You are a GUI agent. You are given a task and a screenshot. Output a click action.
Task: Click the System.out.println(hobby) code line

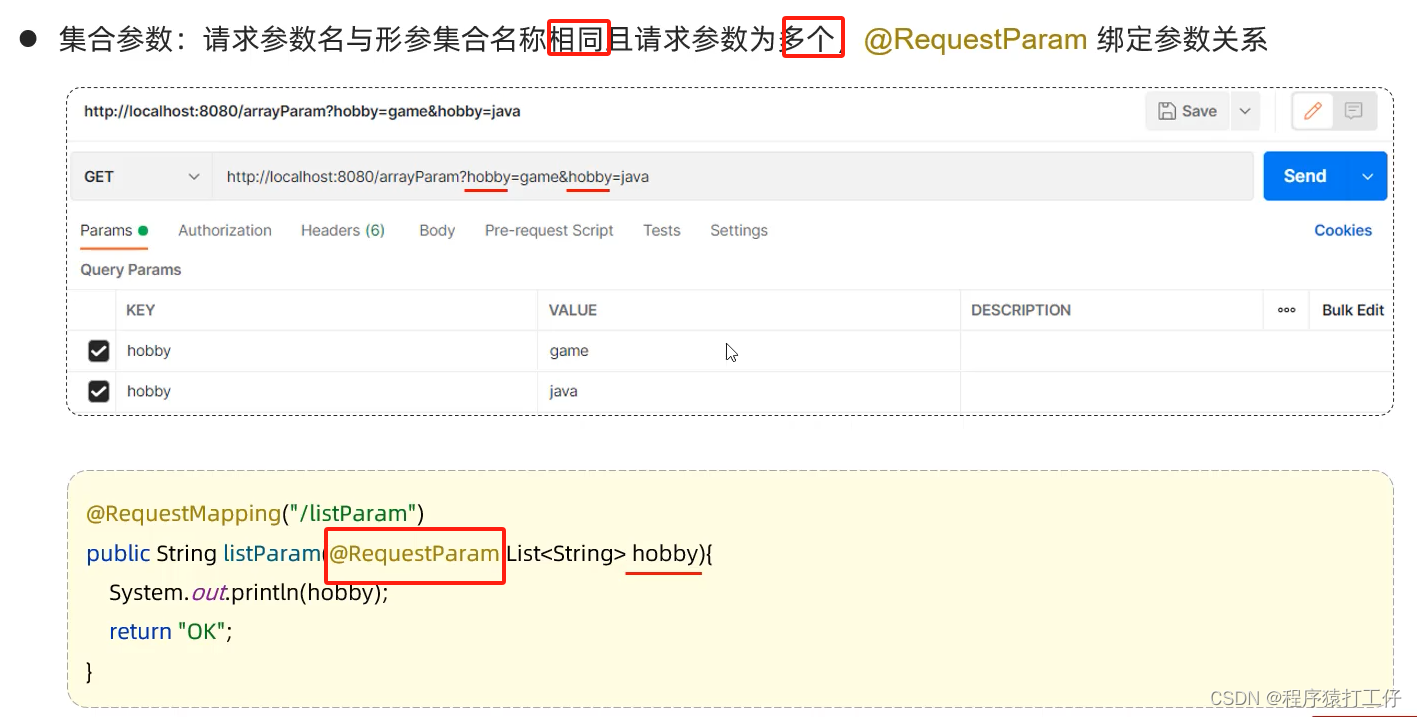click(248, 592)
